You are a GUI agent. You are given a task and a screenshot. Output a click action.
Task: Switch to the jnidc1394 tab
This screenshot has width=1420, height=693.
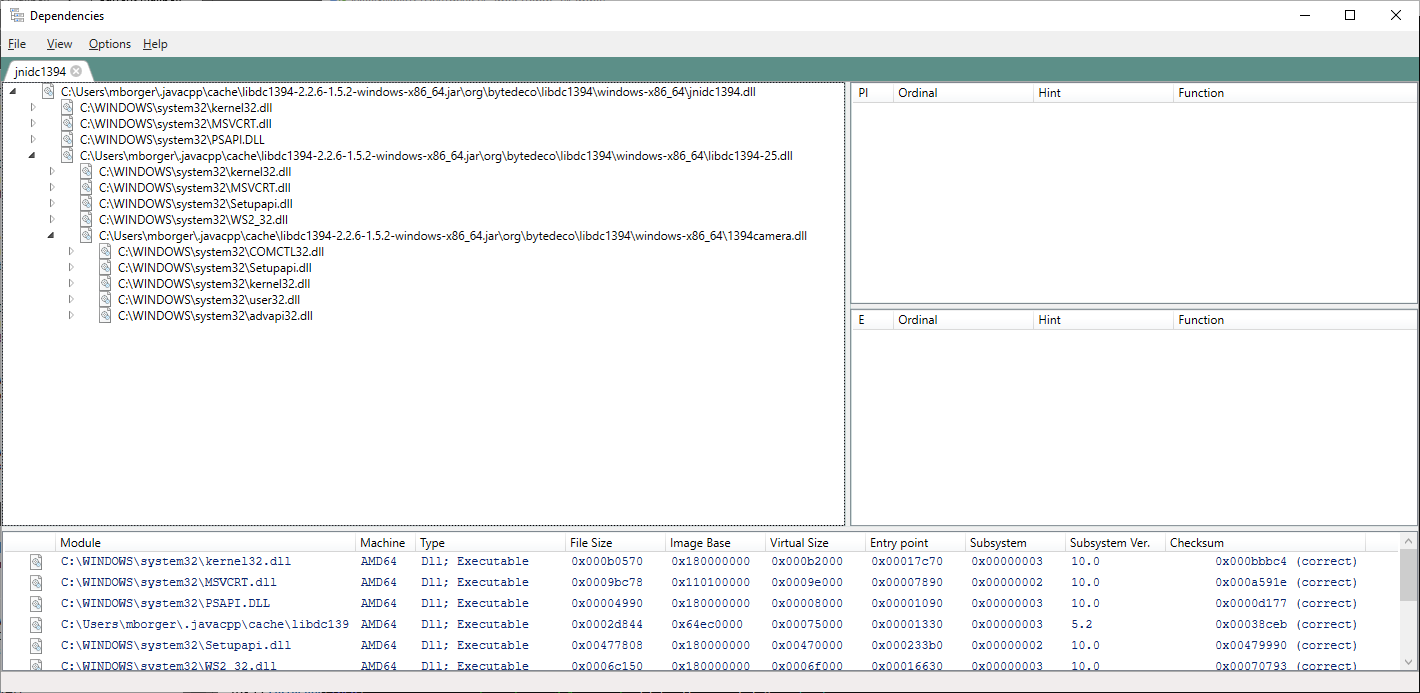pyautogui.click(x=40, y=71)
